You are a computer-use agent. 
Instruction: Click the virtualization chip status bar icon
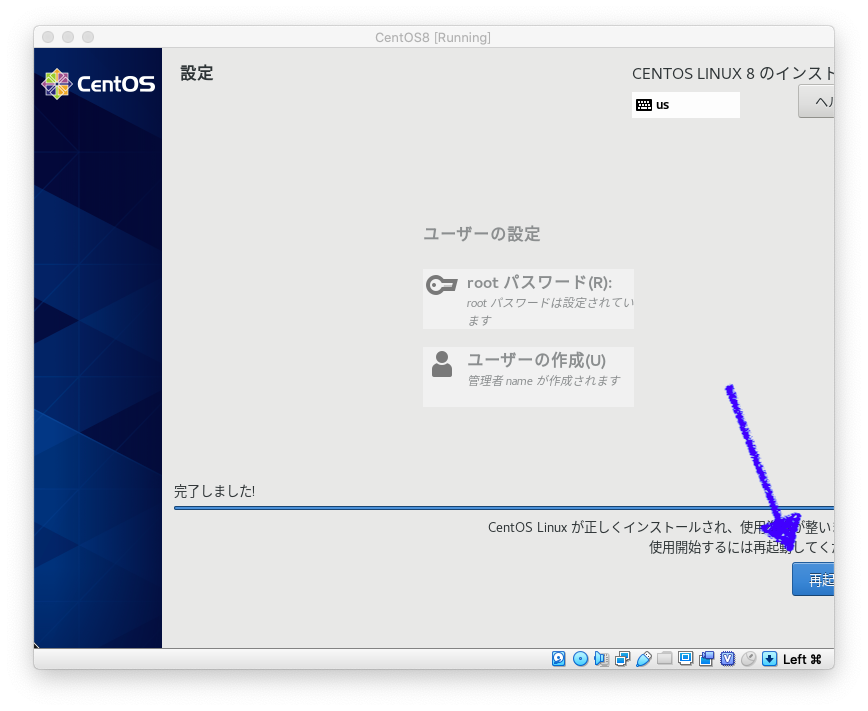(x=726, y=658)
